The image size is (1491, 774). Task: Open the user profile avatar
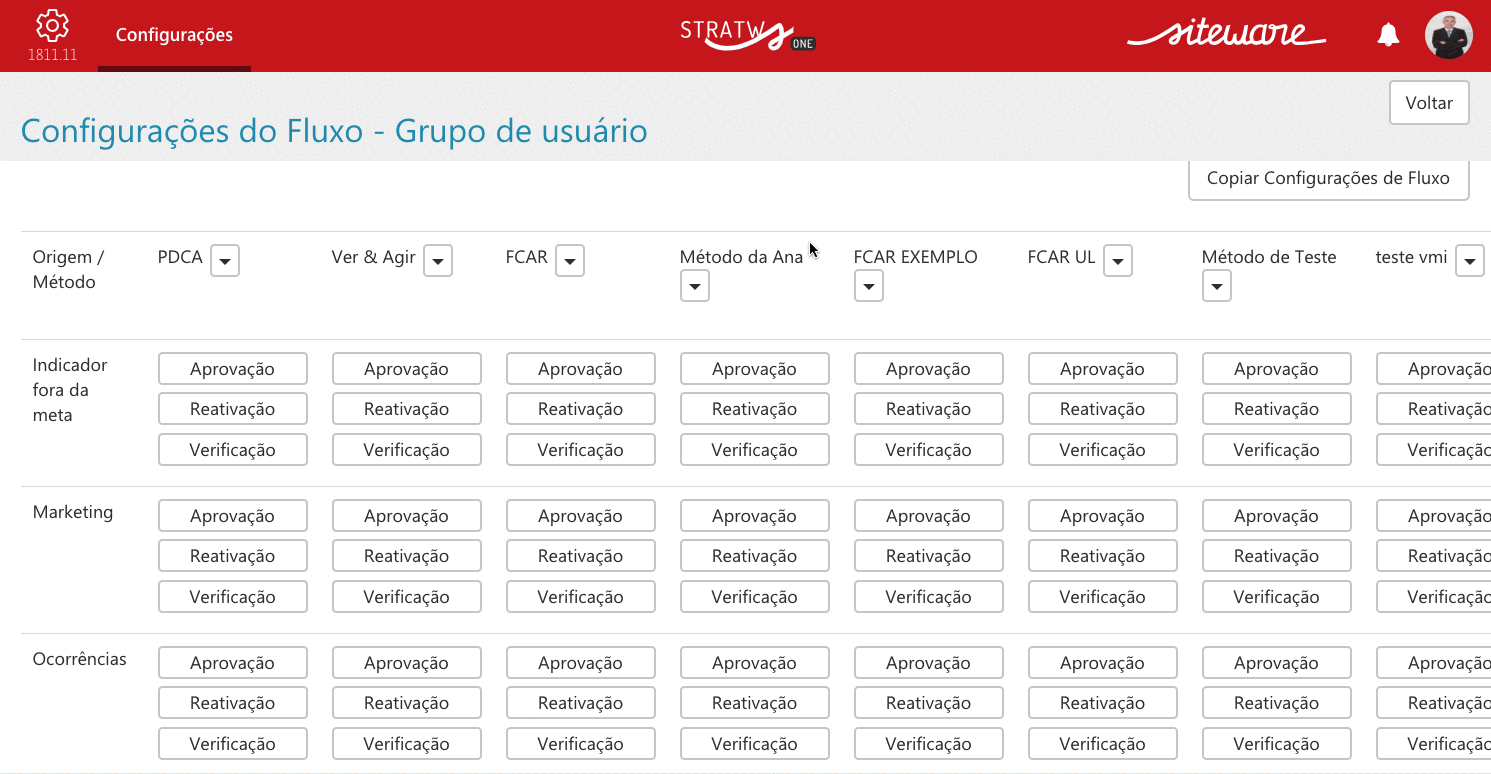[1448, 35]
